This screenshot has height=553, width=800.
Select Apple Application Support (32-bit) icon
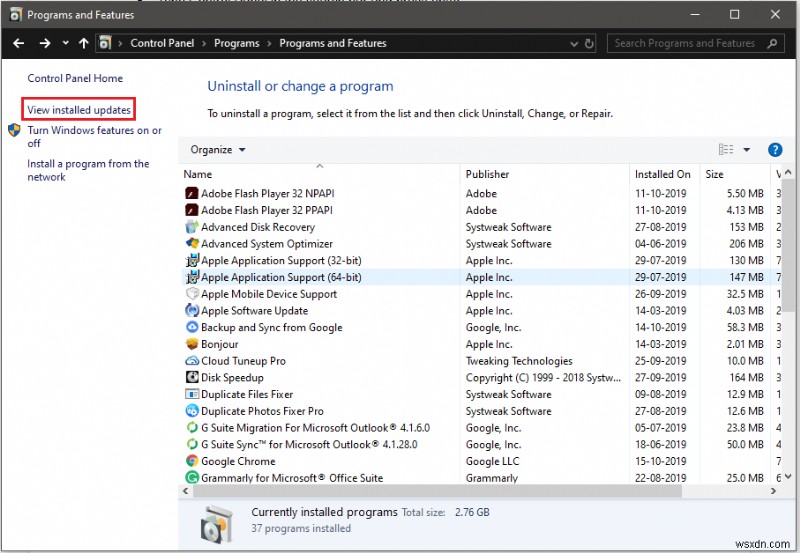click(x=192, y=260)
